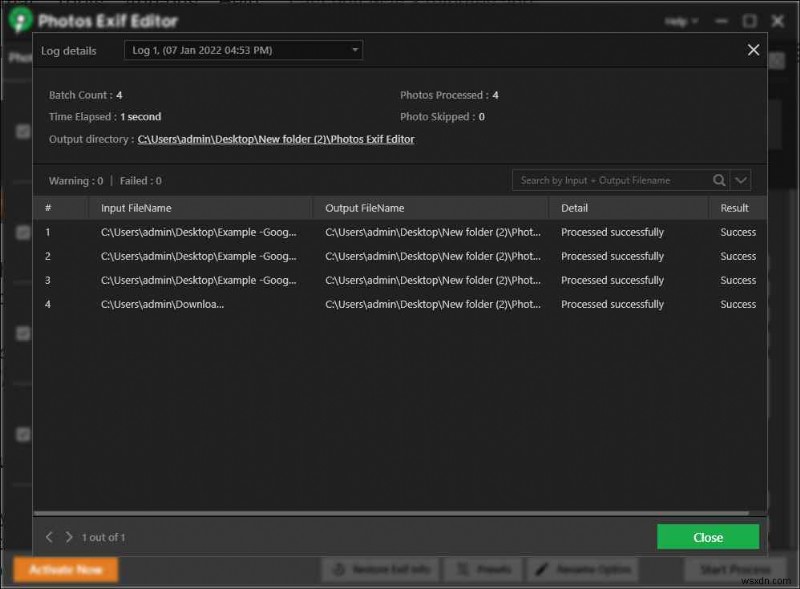Close the Log details dialog with X

coord(753,50)
